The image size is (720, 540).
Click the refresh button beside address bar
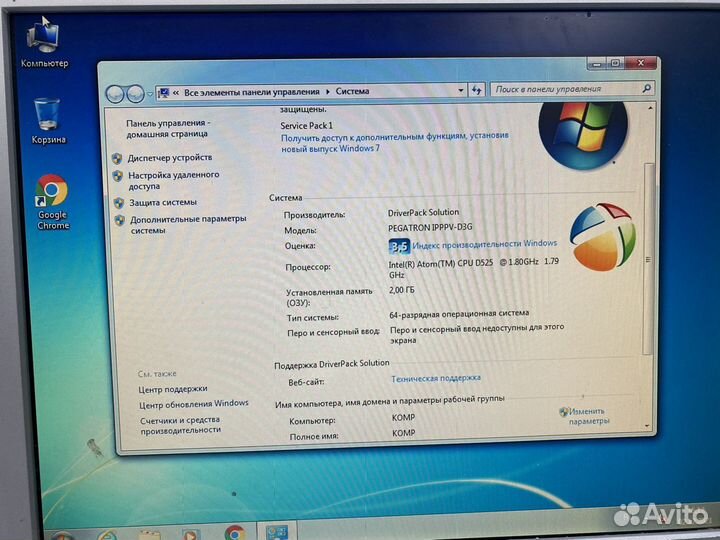[x=476, y=90]
